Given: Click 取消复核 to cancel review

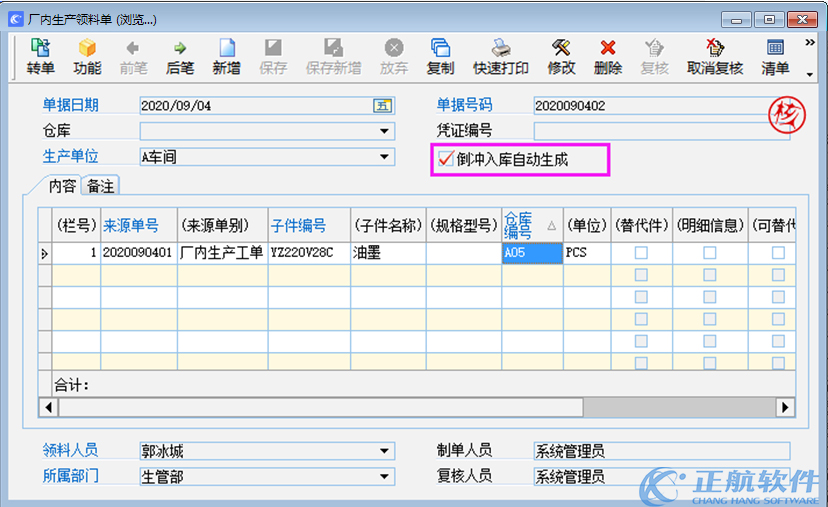Looking at the screenshot, I should click(x=715, y=57).
